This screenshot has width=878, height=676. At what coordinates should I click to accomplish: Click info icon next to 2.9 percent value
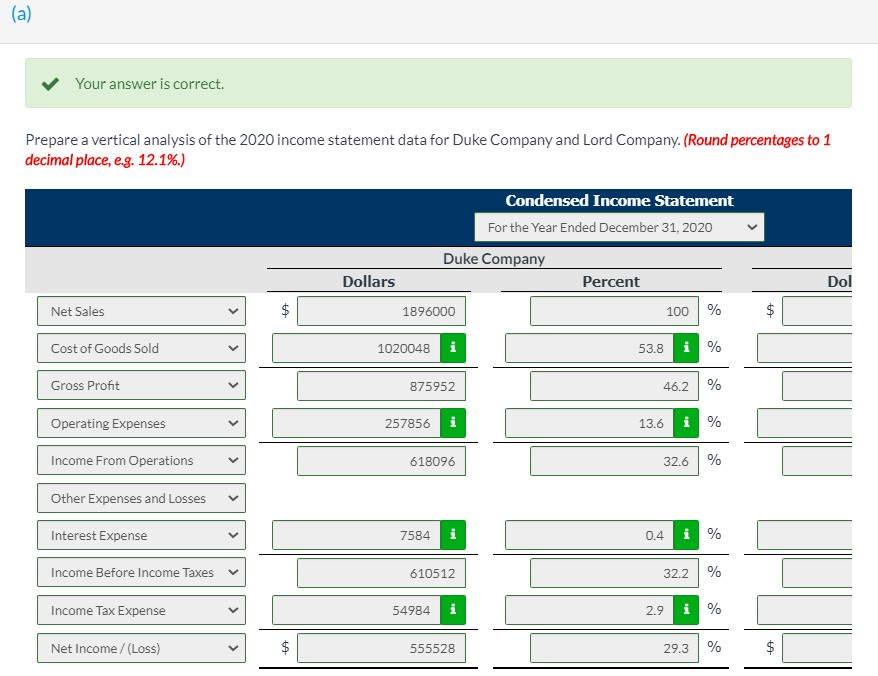click(685, 610)
